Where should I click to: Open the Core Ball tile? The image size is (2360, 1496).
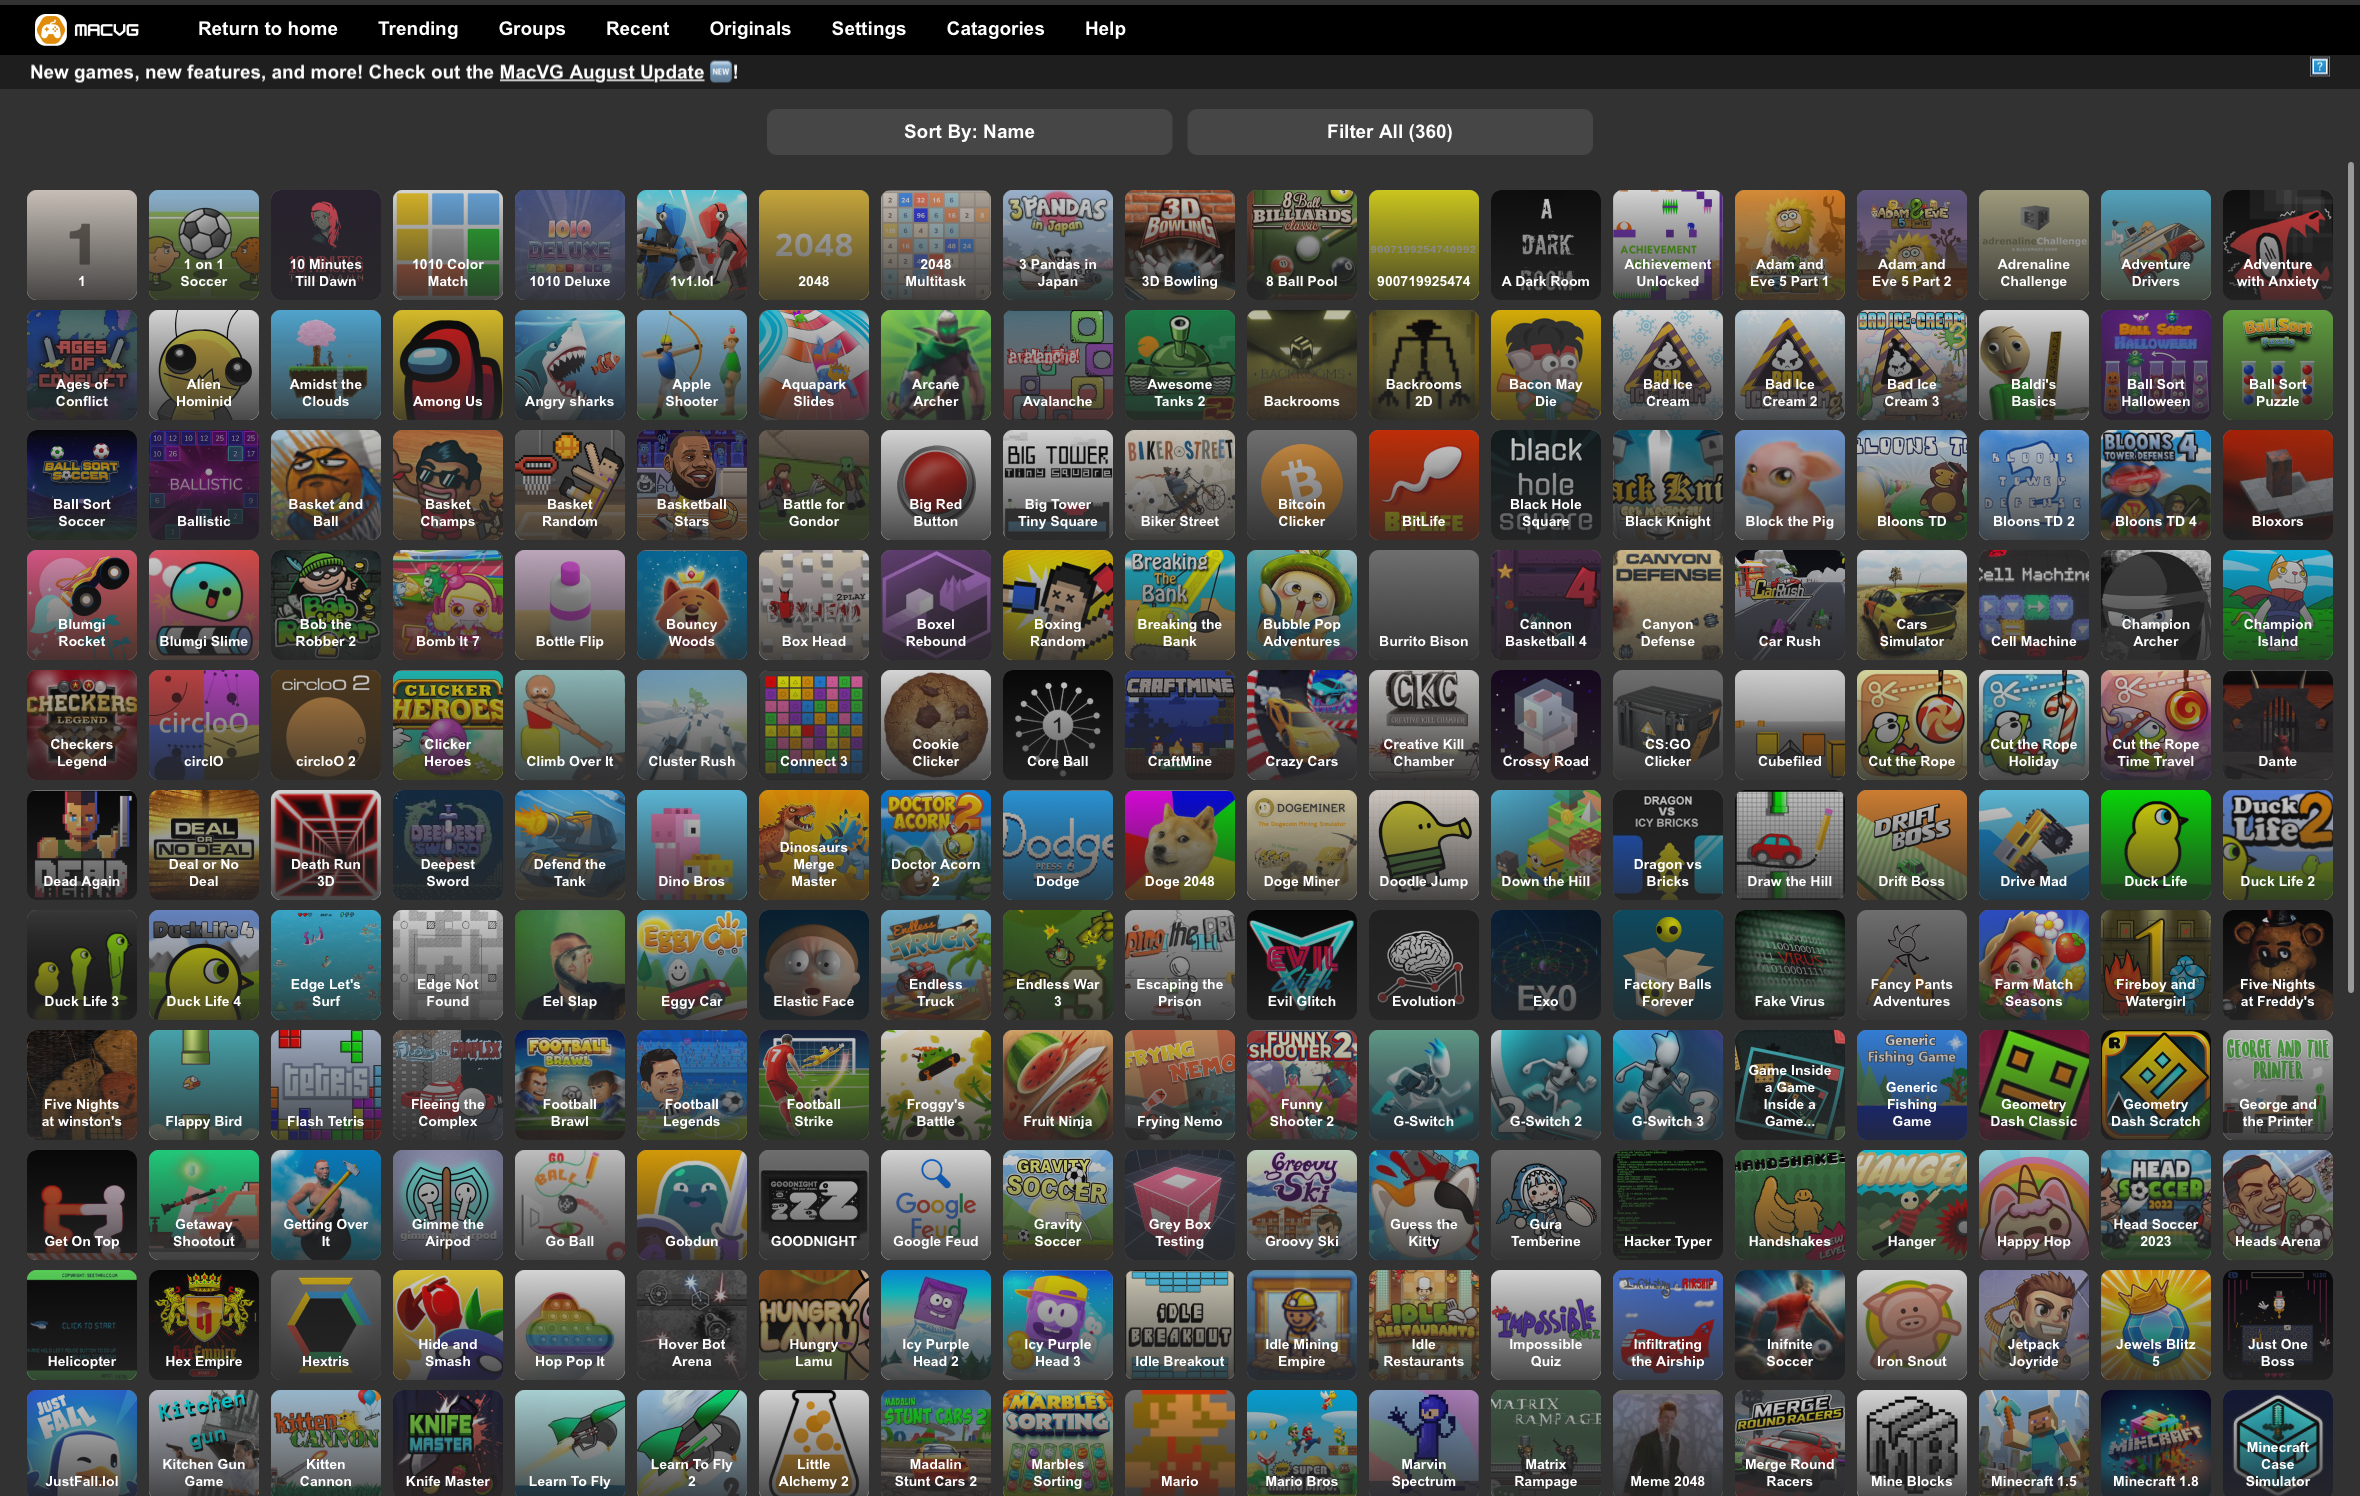click(1058, 725)
